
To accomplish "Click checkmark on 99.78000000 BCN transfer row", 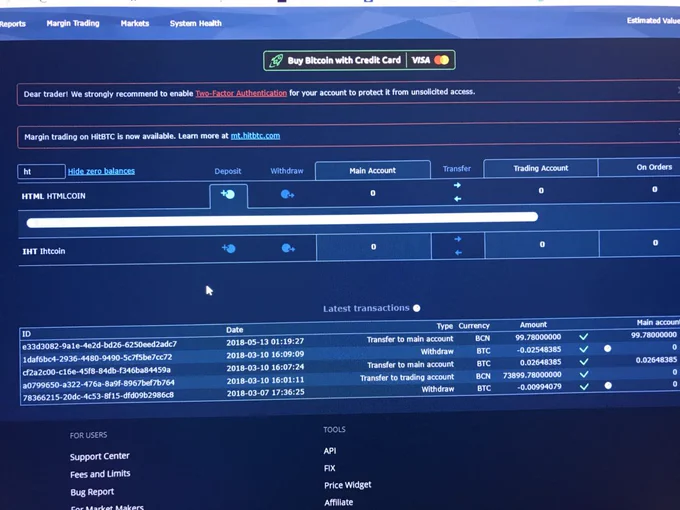I will click(x=584, y=336).
